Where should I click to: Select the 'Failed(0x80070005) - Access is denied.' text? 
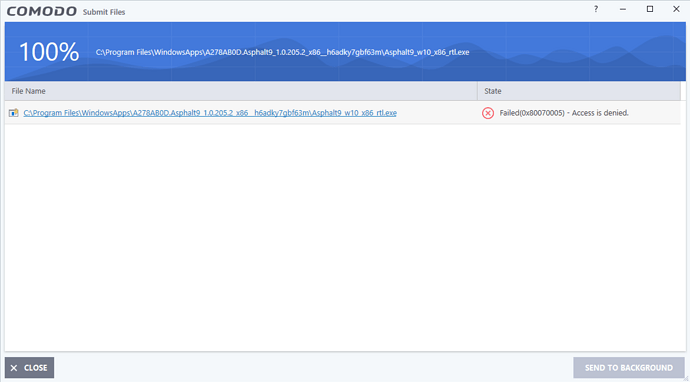click(564, 113)
